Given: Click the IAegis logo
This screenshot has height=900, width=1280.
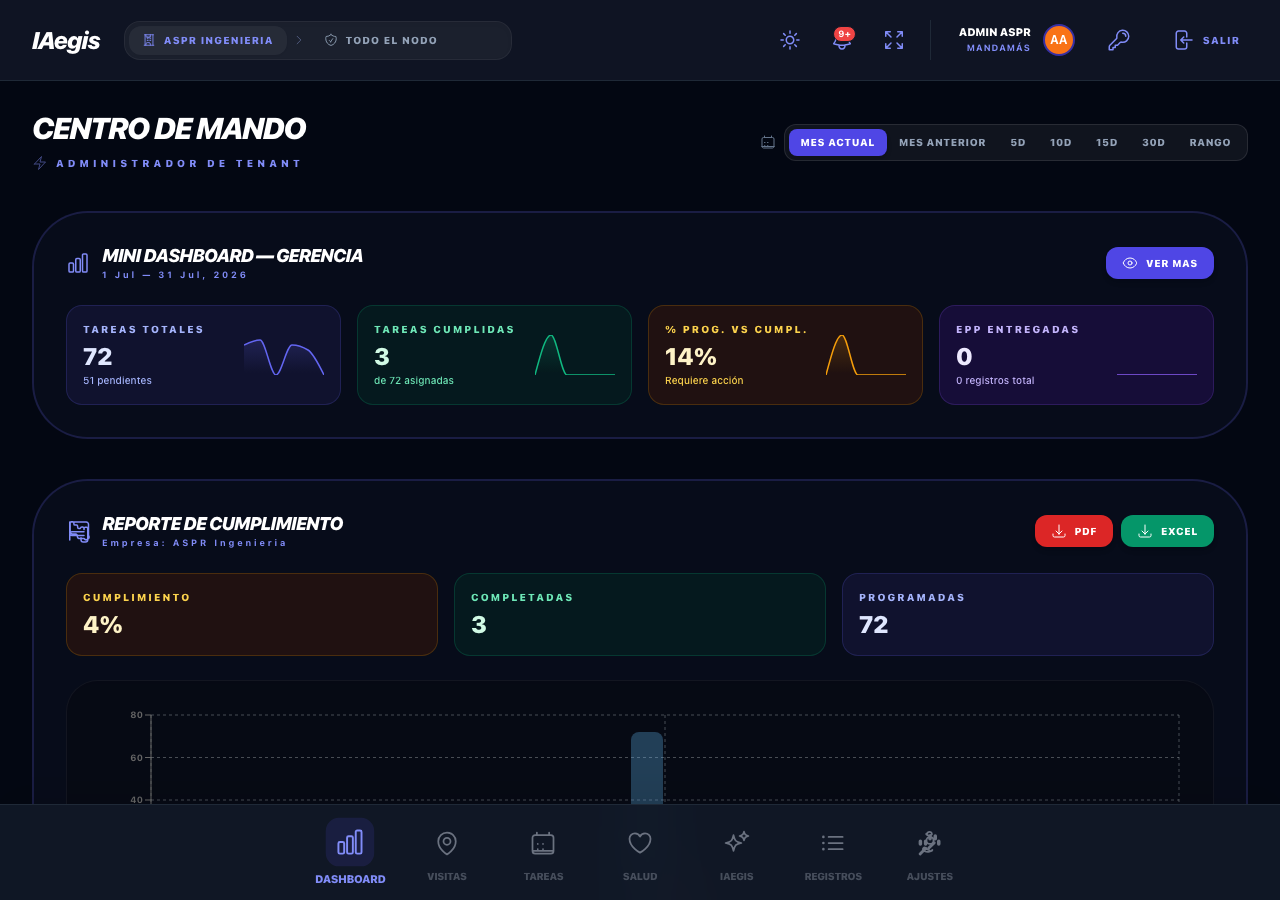Looking at the screenshot, I should click(x=66, y=41).
